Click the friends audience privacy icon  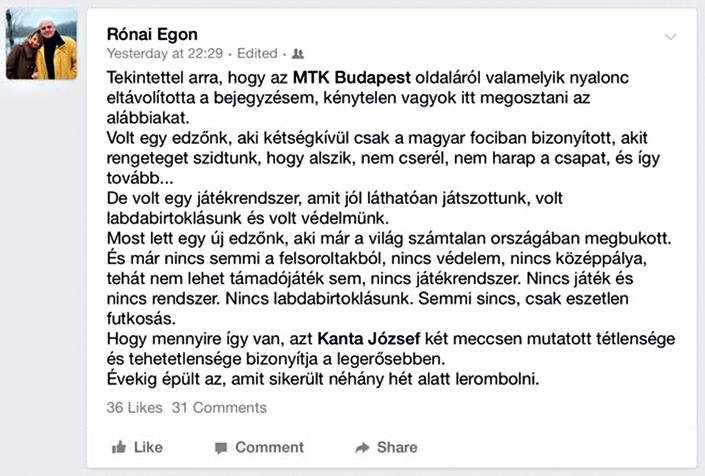click(x=298, y=54)
